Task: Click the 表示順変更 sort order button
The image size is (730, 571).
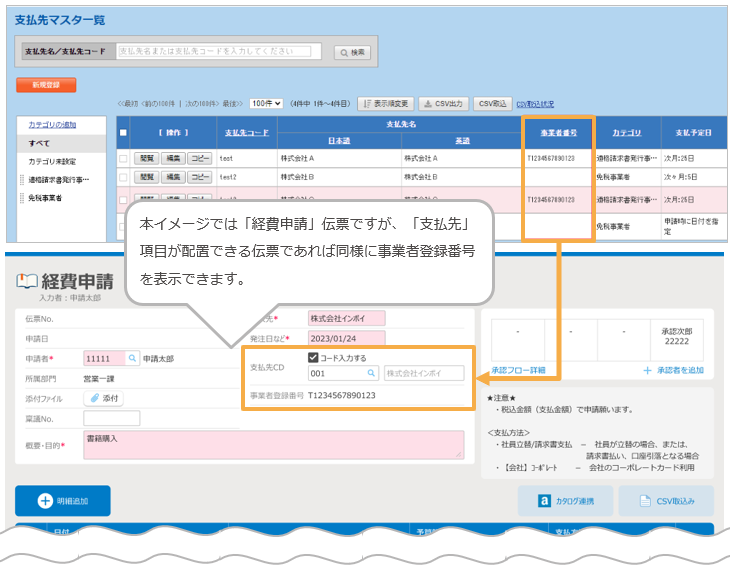Action: click(x=385, y=103)
